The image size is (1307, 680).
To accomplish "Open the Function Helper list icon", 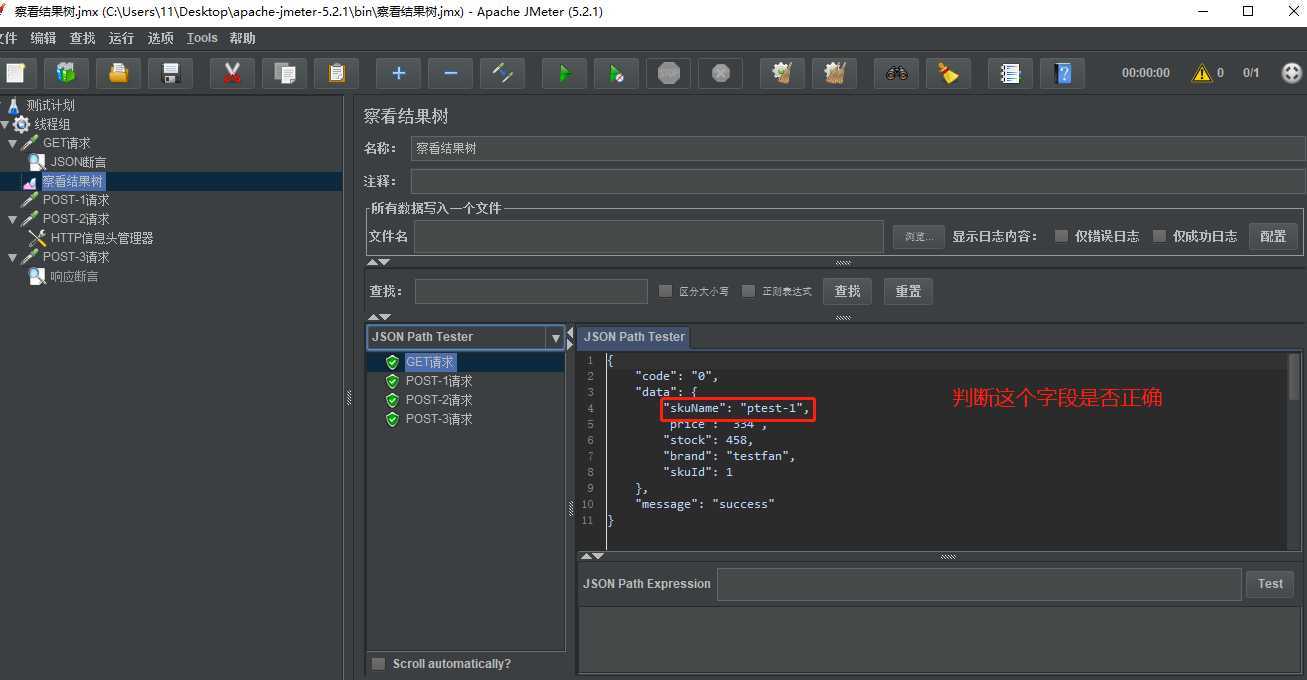I will pos(1010,73).
